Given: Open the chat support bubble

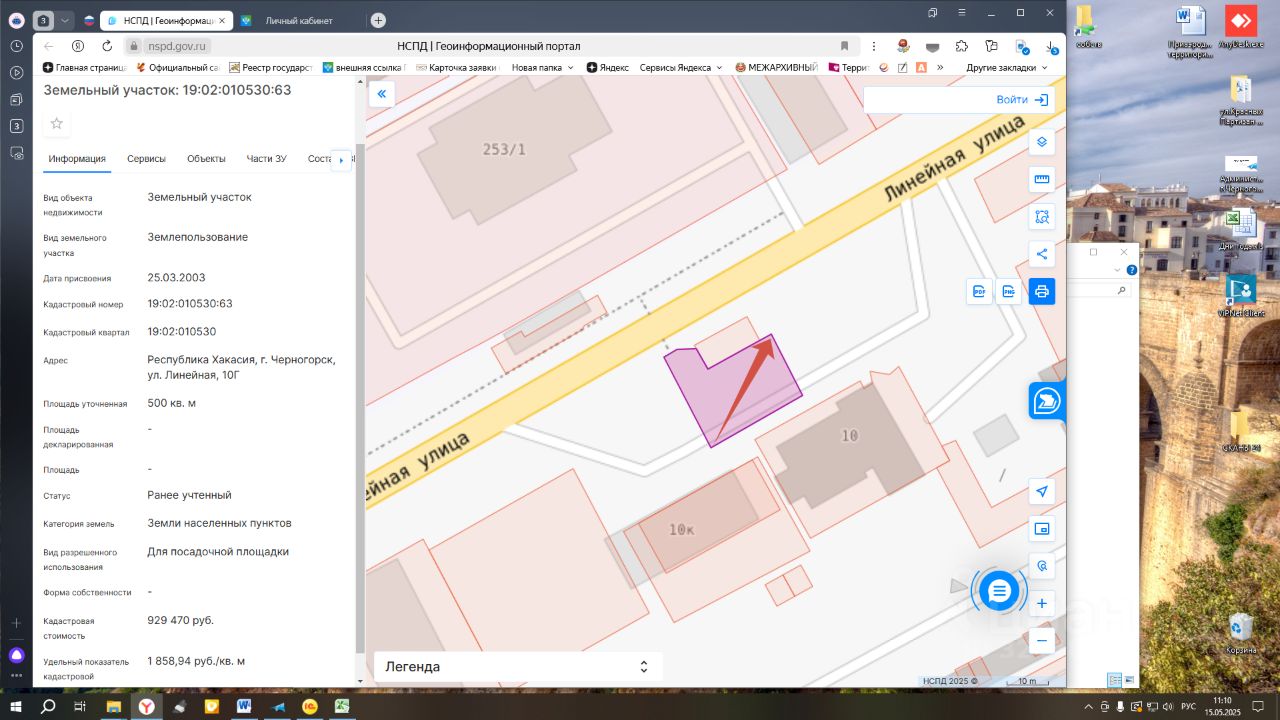Looking at the screenshot, I should coord(998,591).
